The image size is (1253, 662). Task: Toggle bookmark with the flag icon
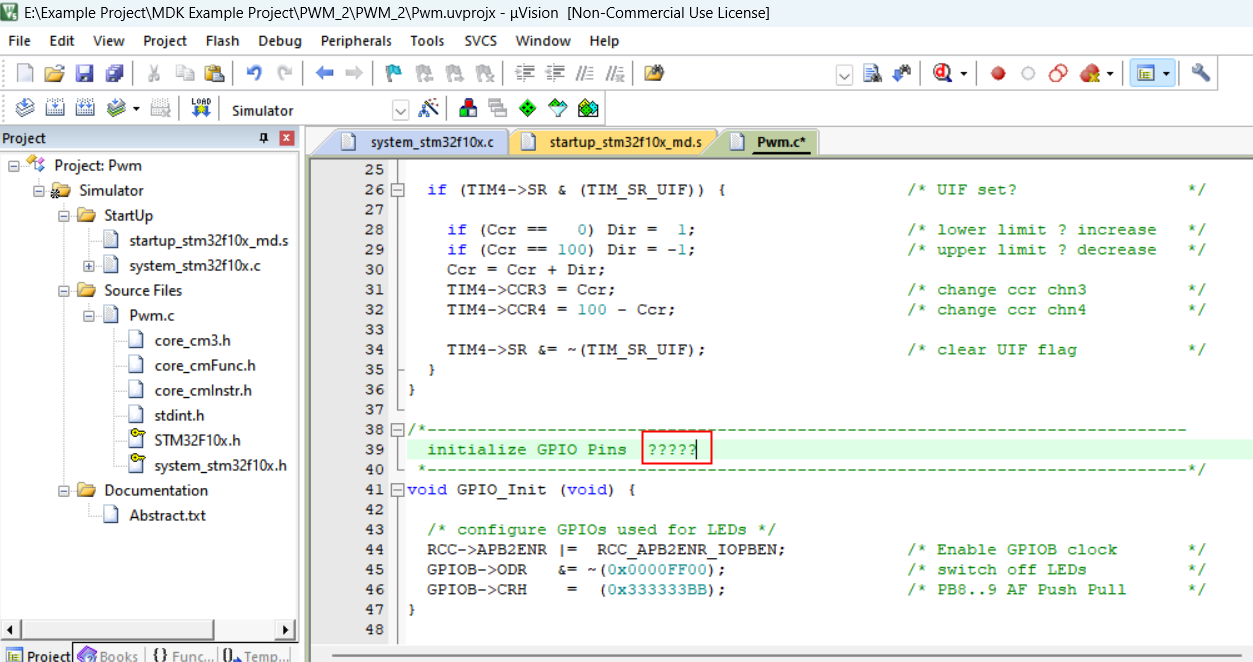[393, 73]
